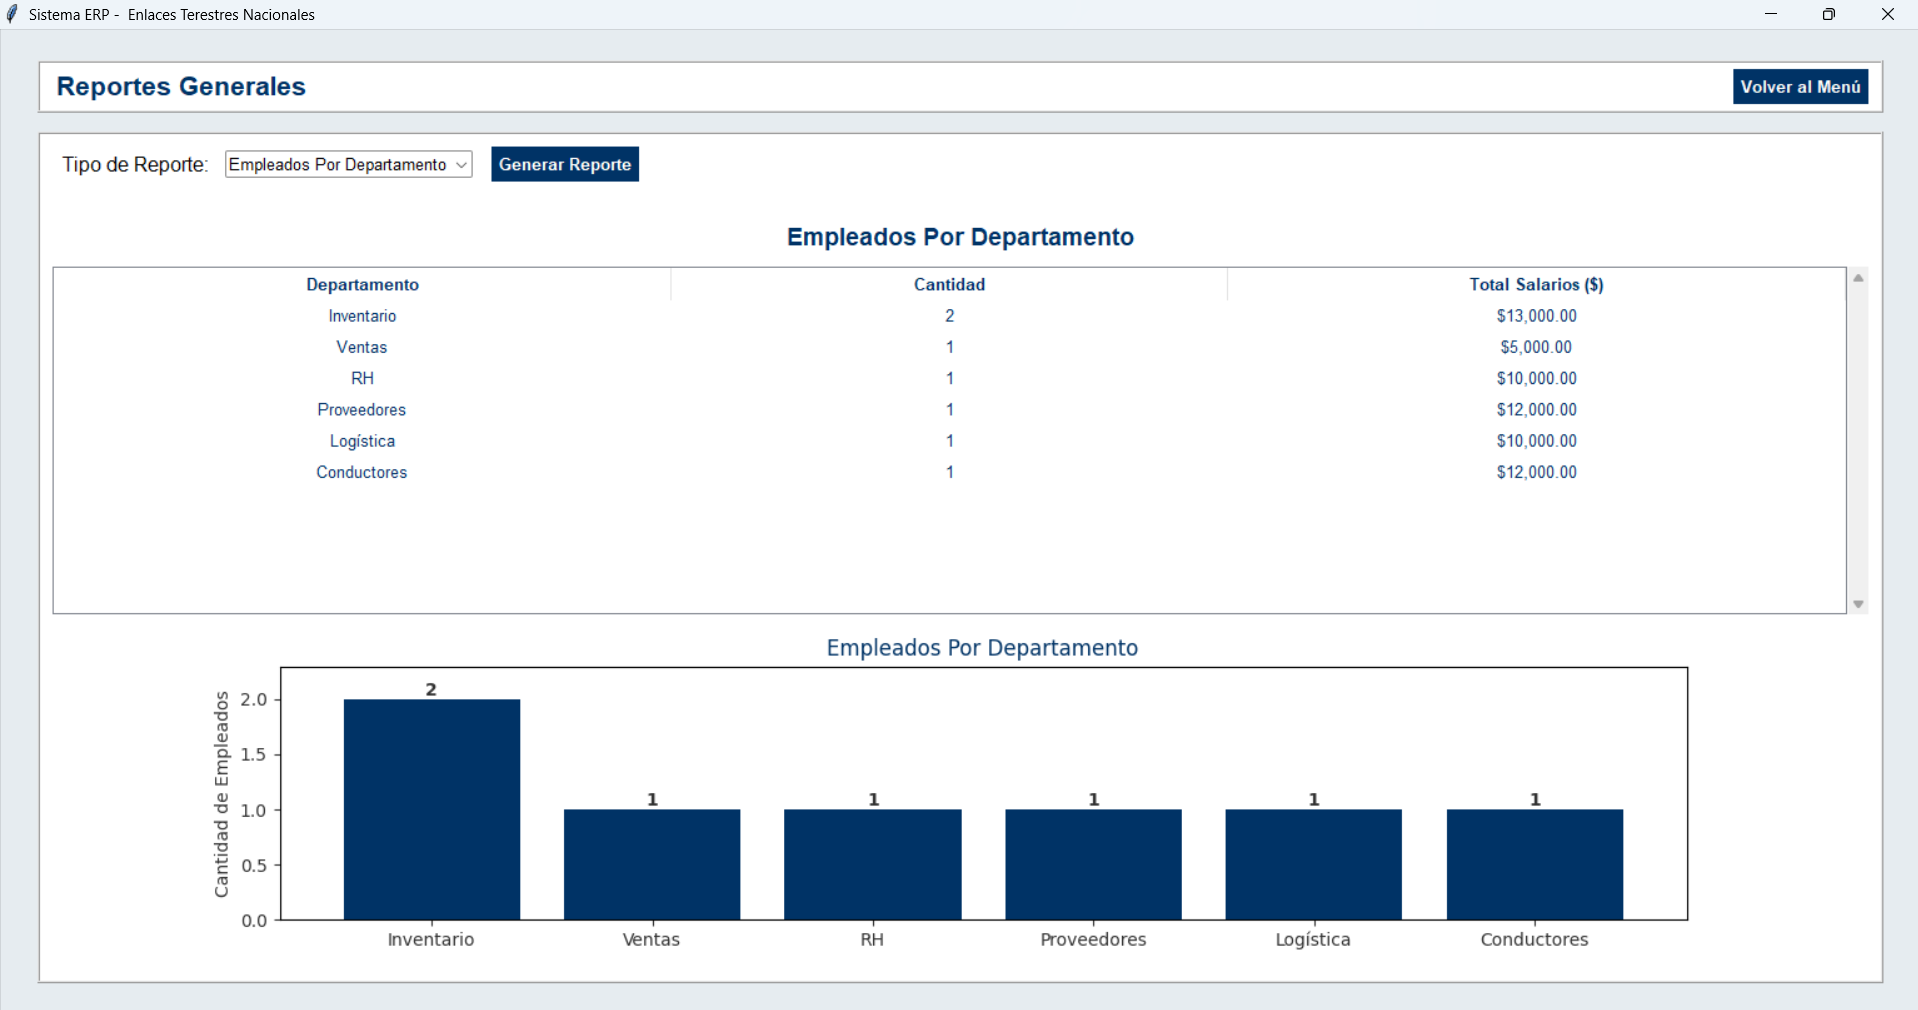Viewport: 1918px width, 1010px height.
Task: Click the Inventario bar in chart
Action: point(432,809)
